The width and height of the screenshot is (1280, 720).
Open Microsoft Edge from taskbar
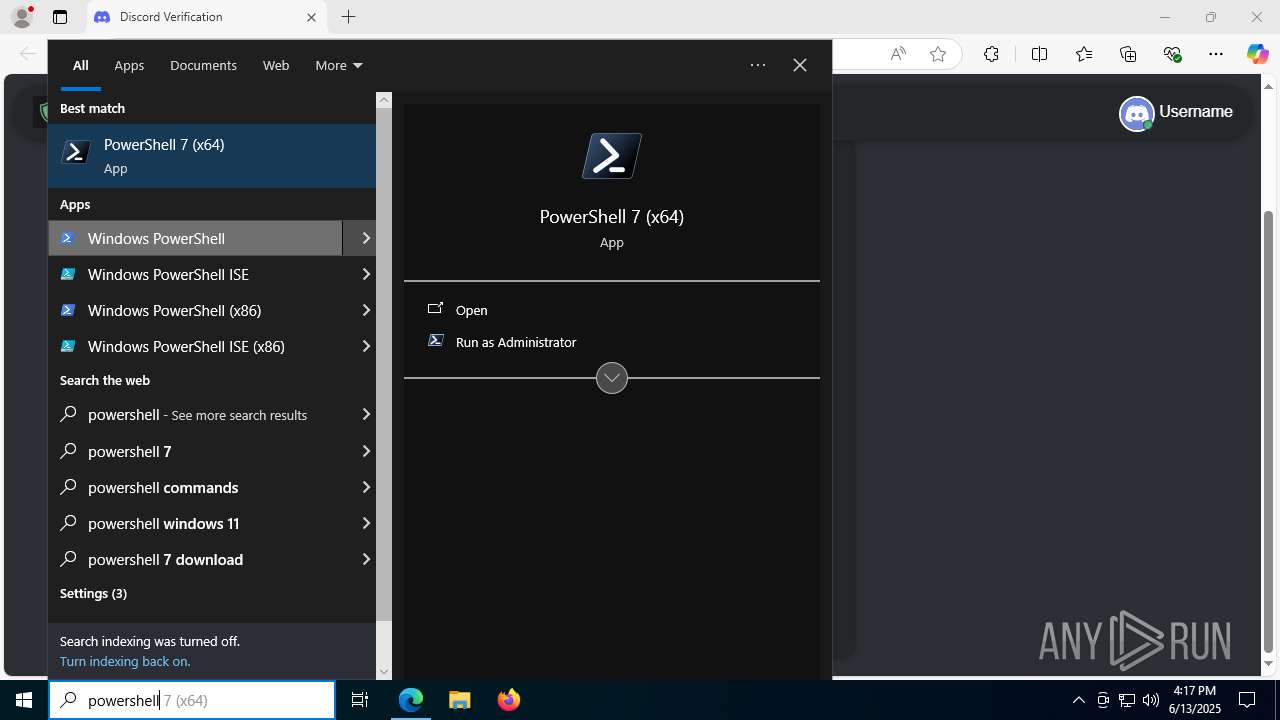411,700
